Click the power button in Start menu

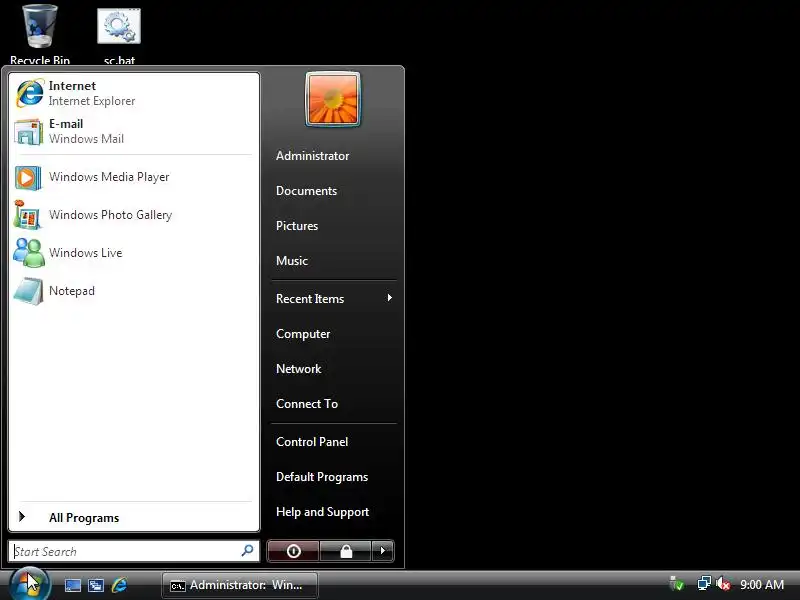(x=293, y=551)
